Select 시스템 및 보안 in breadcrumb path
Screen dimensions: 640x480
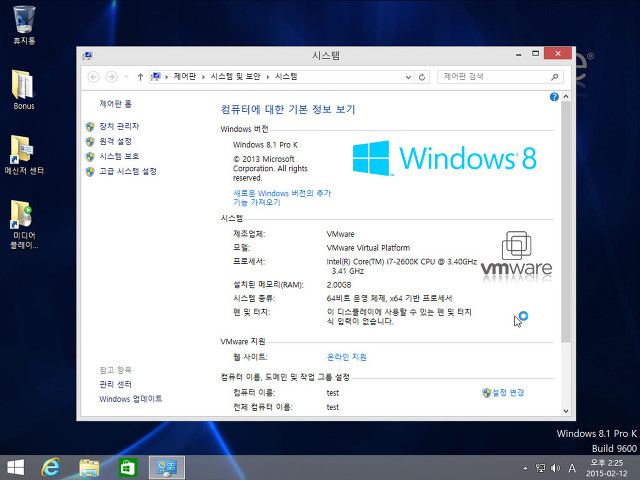236,76
